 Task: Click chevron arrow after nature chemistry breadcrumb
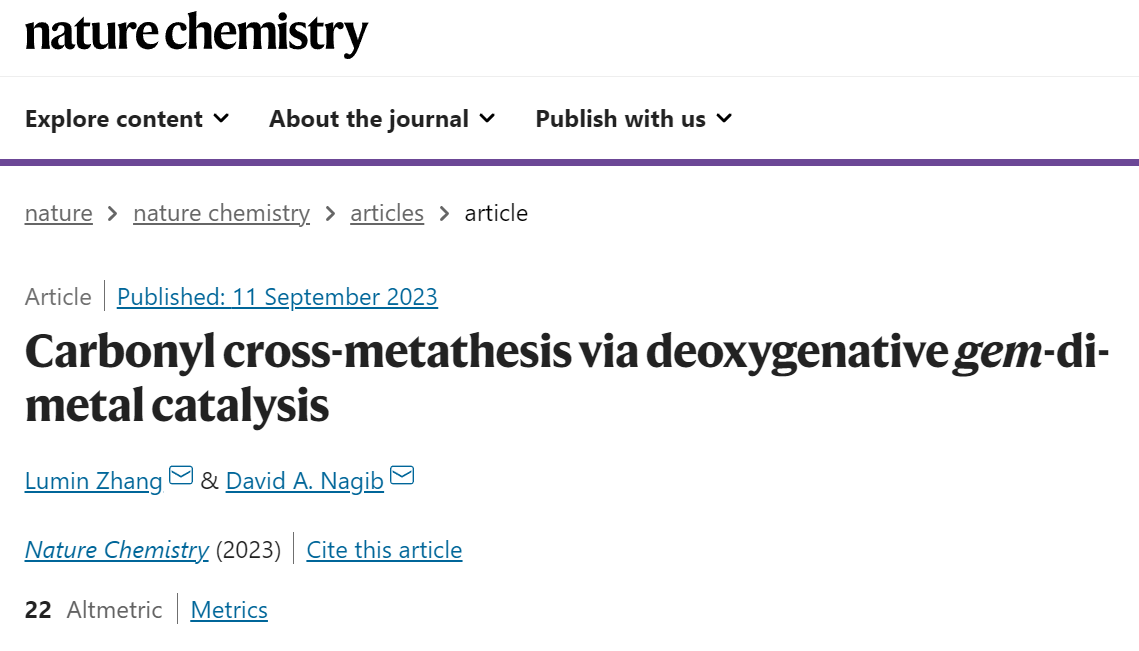coord(331,214)
